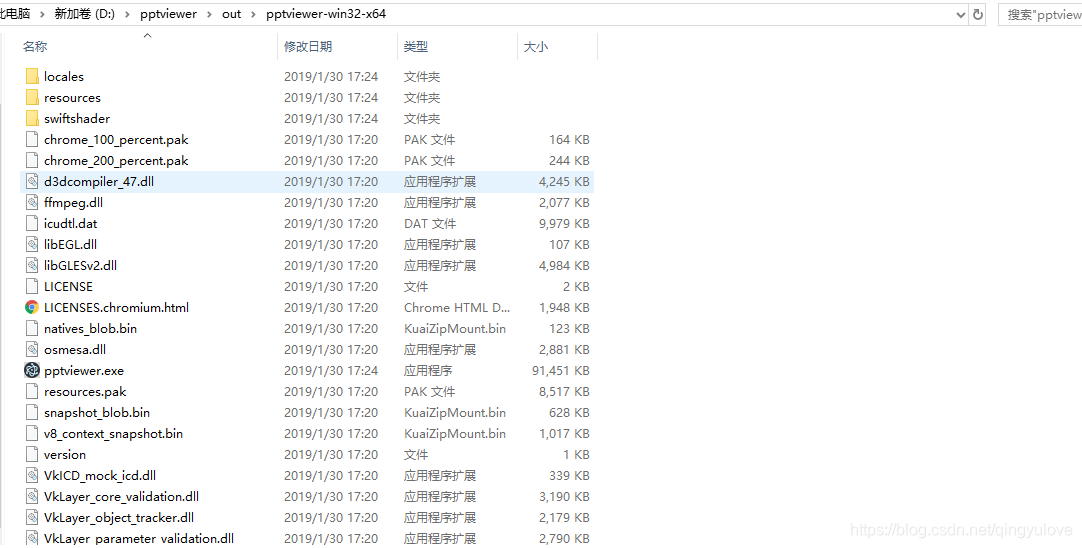The image size is (1082, 548).
Task: Expand chevron after 新加卷 (D:) breadcrumb
Action: click(127, 14)
